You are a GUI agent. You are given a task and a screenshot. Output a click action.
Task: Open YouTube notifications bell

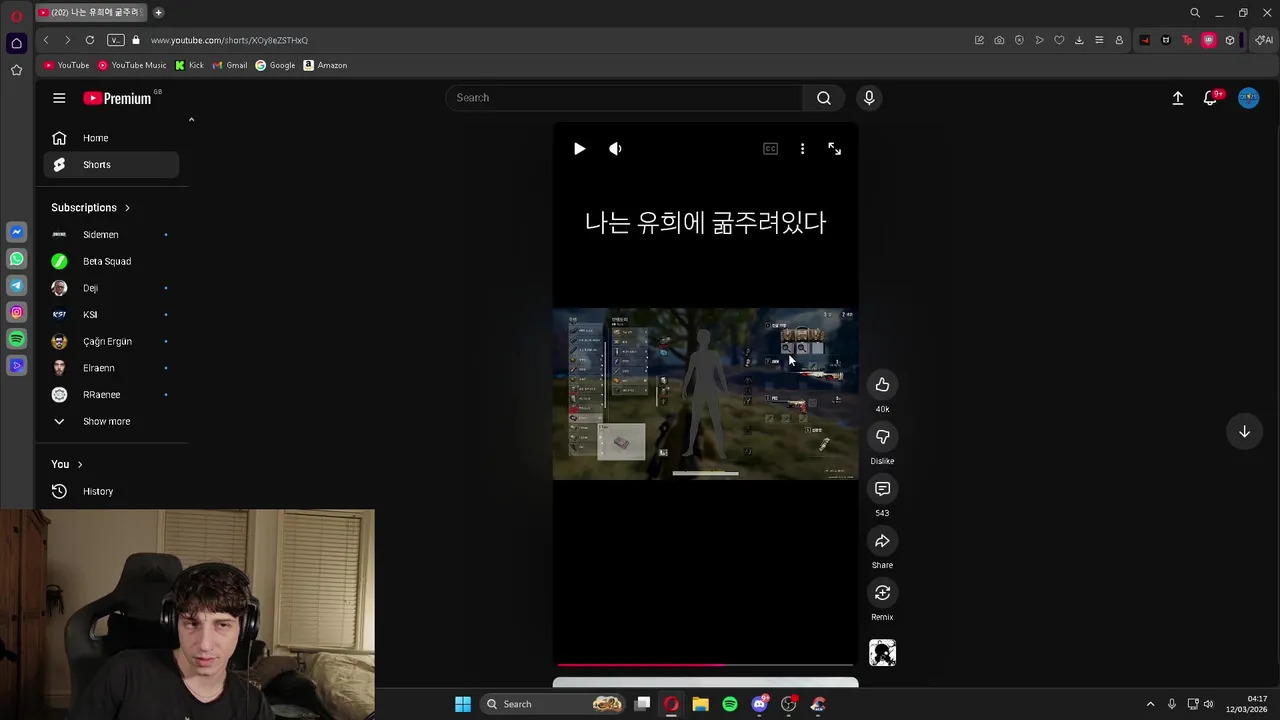[1210, 98]
